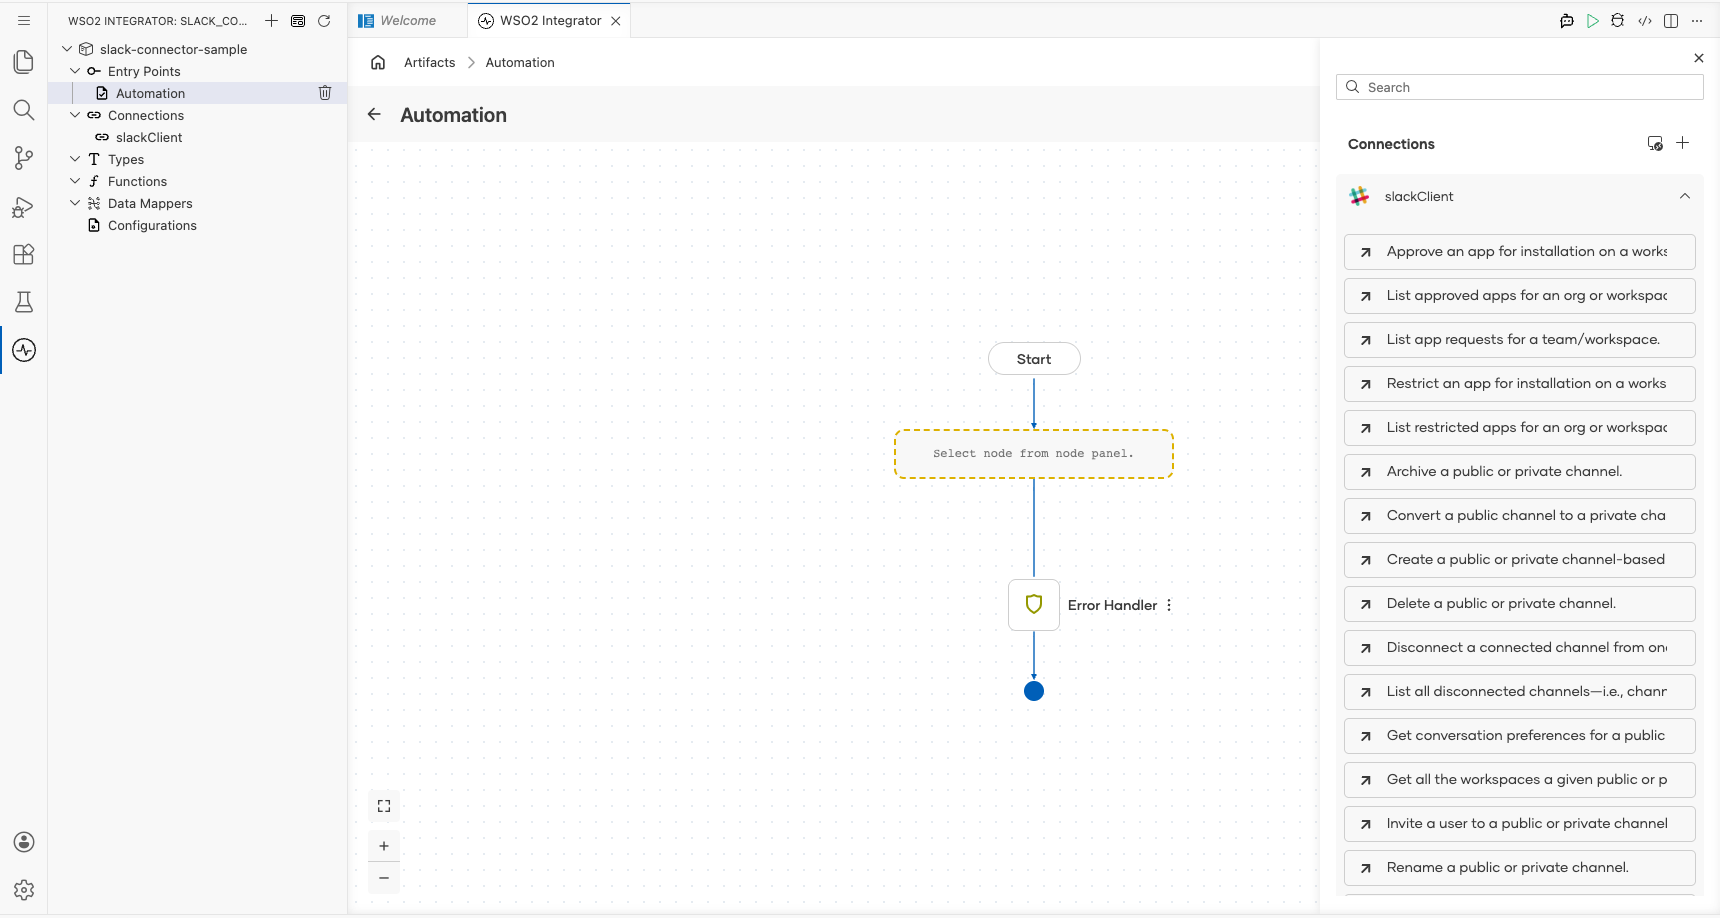Collapse the slackClient connection action list

pyautogui.click(x=1685, y=196)
